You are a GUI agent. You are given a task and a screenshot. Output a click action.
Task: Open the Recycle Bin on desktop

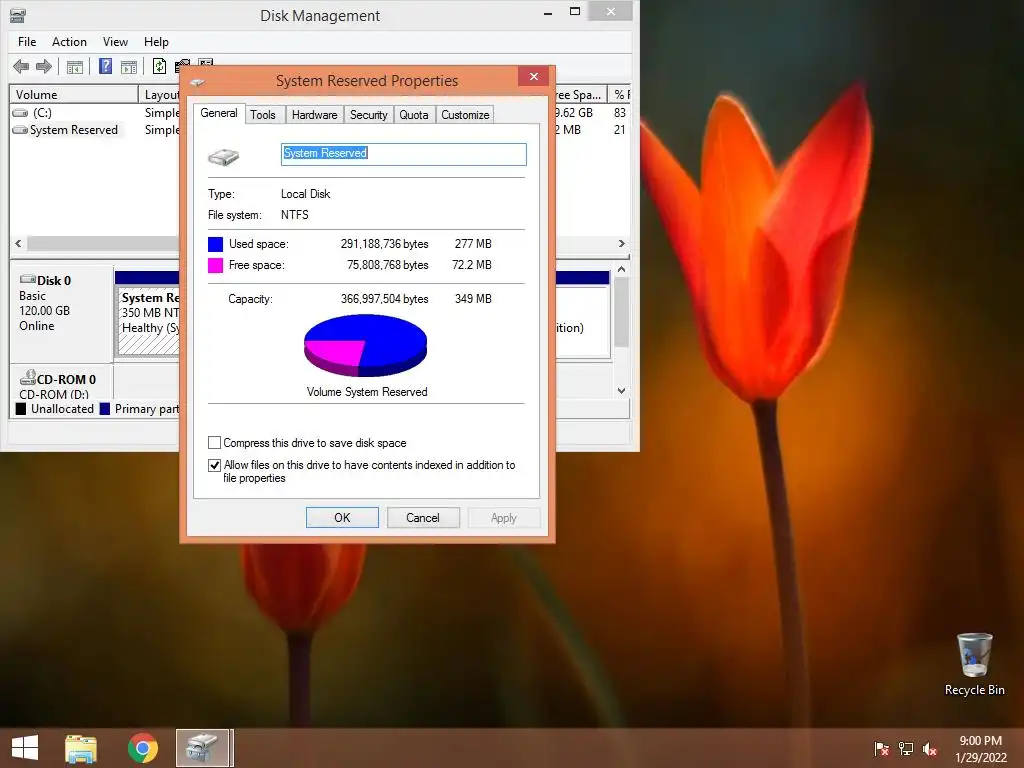[974, 664]
